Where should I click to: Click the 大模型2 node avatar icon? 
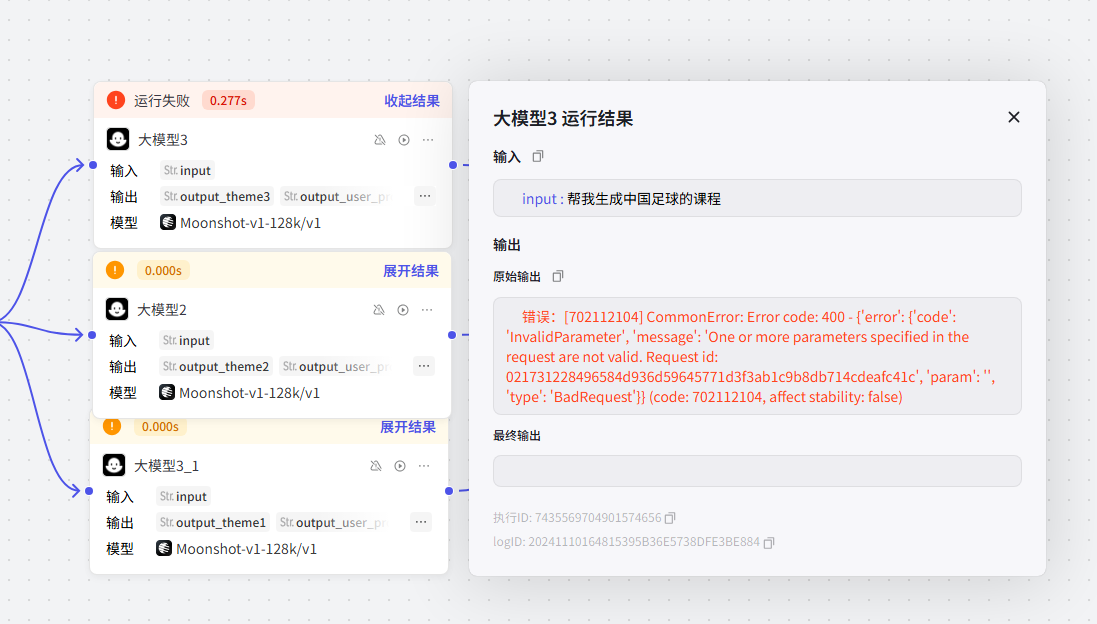(117, 309)
